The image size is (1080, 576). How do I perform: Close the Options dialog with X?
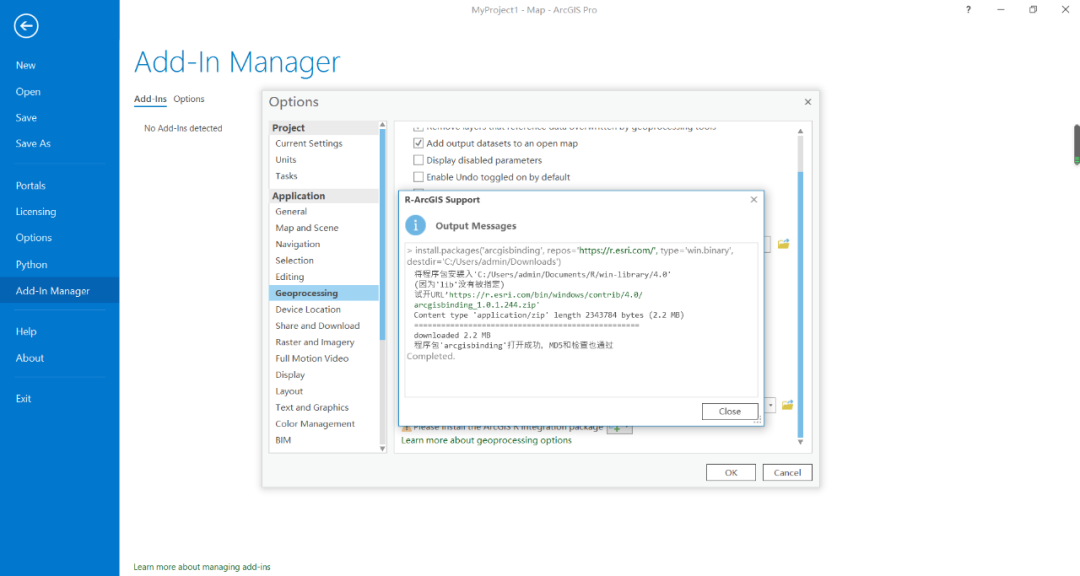(808, 102)
